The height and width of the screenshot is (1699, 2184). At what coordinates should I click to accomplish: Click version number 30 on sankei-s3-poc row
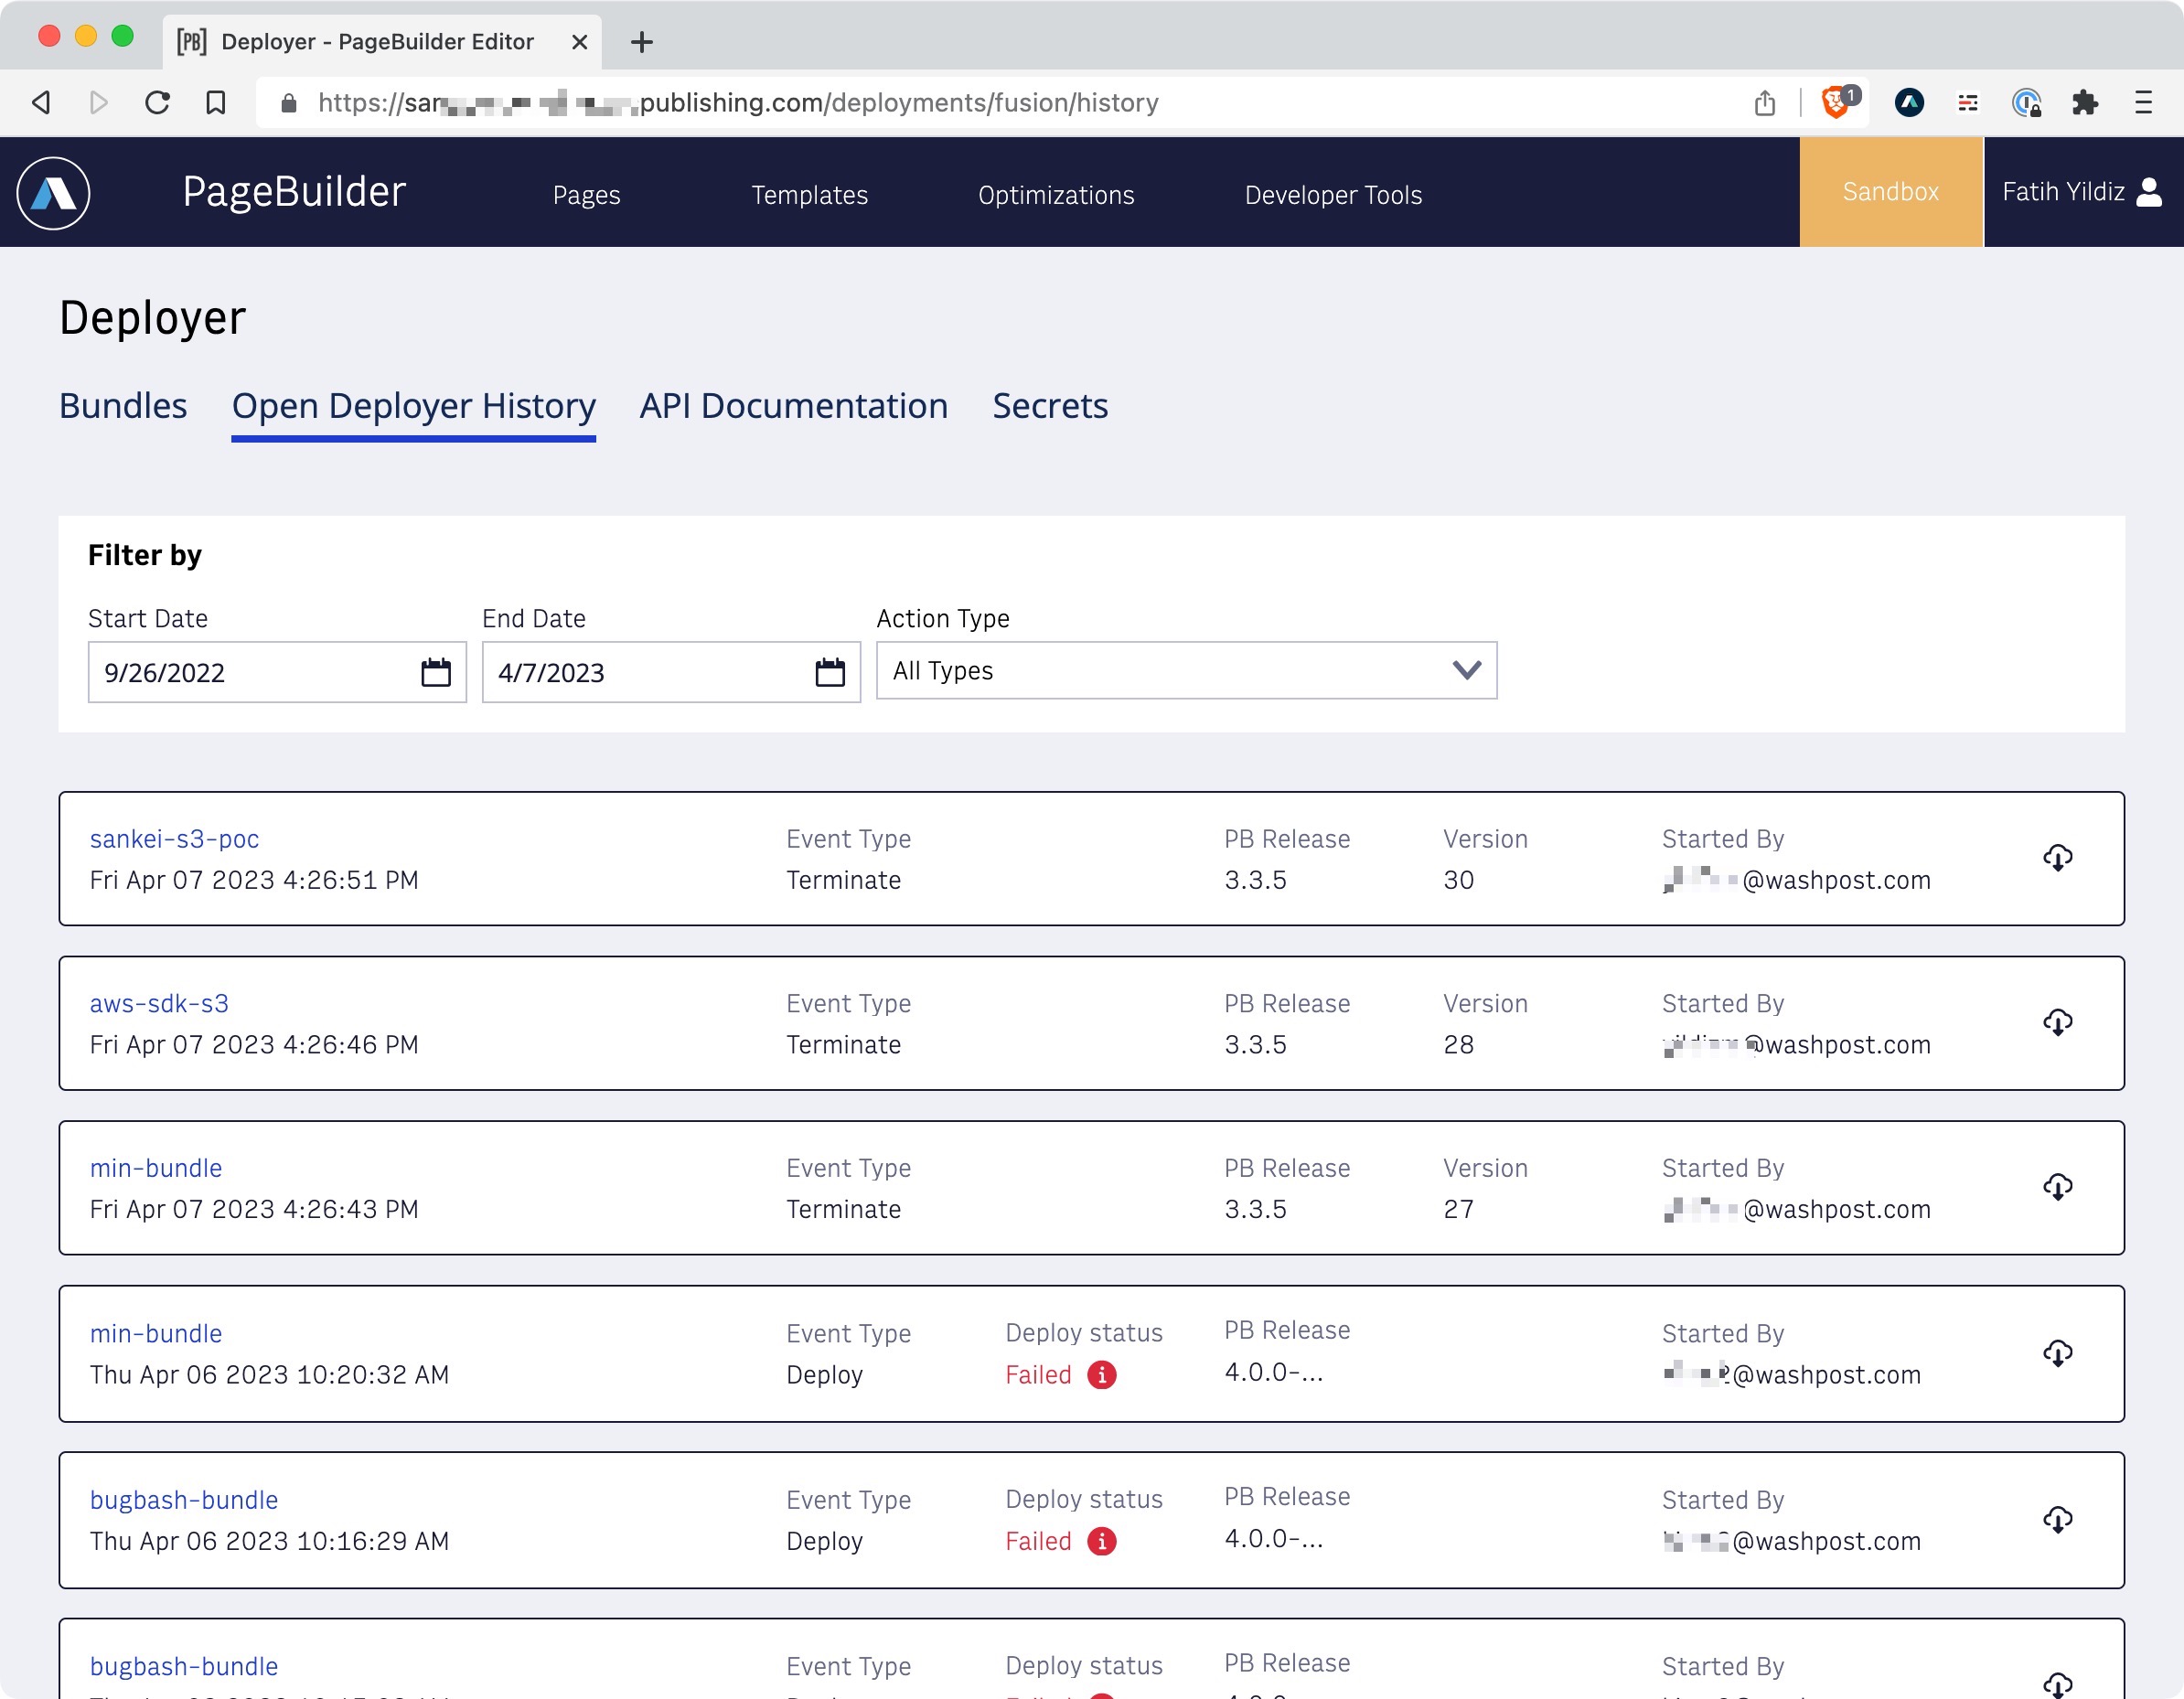click(1458, 880)
